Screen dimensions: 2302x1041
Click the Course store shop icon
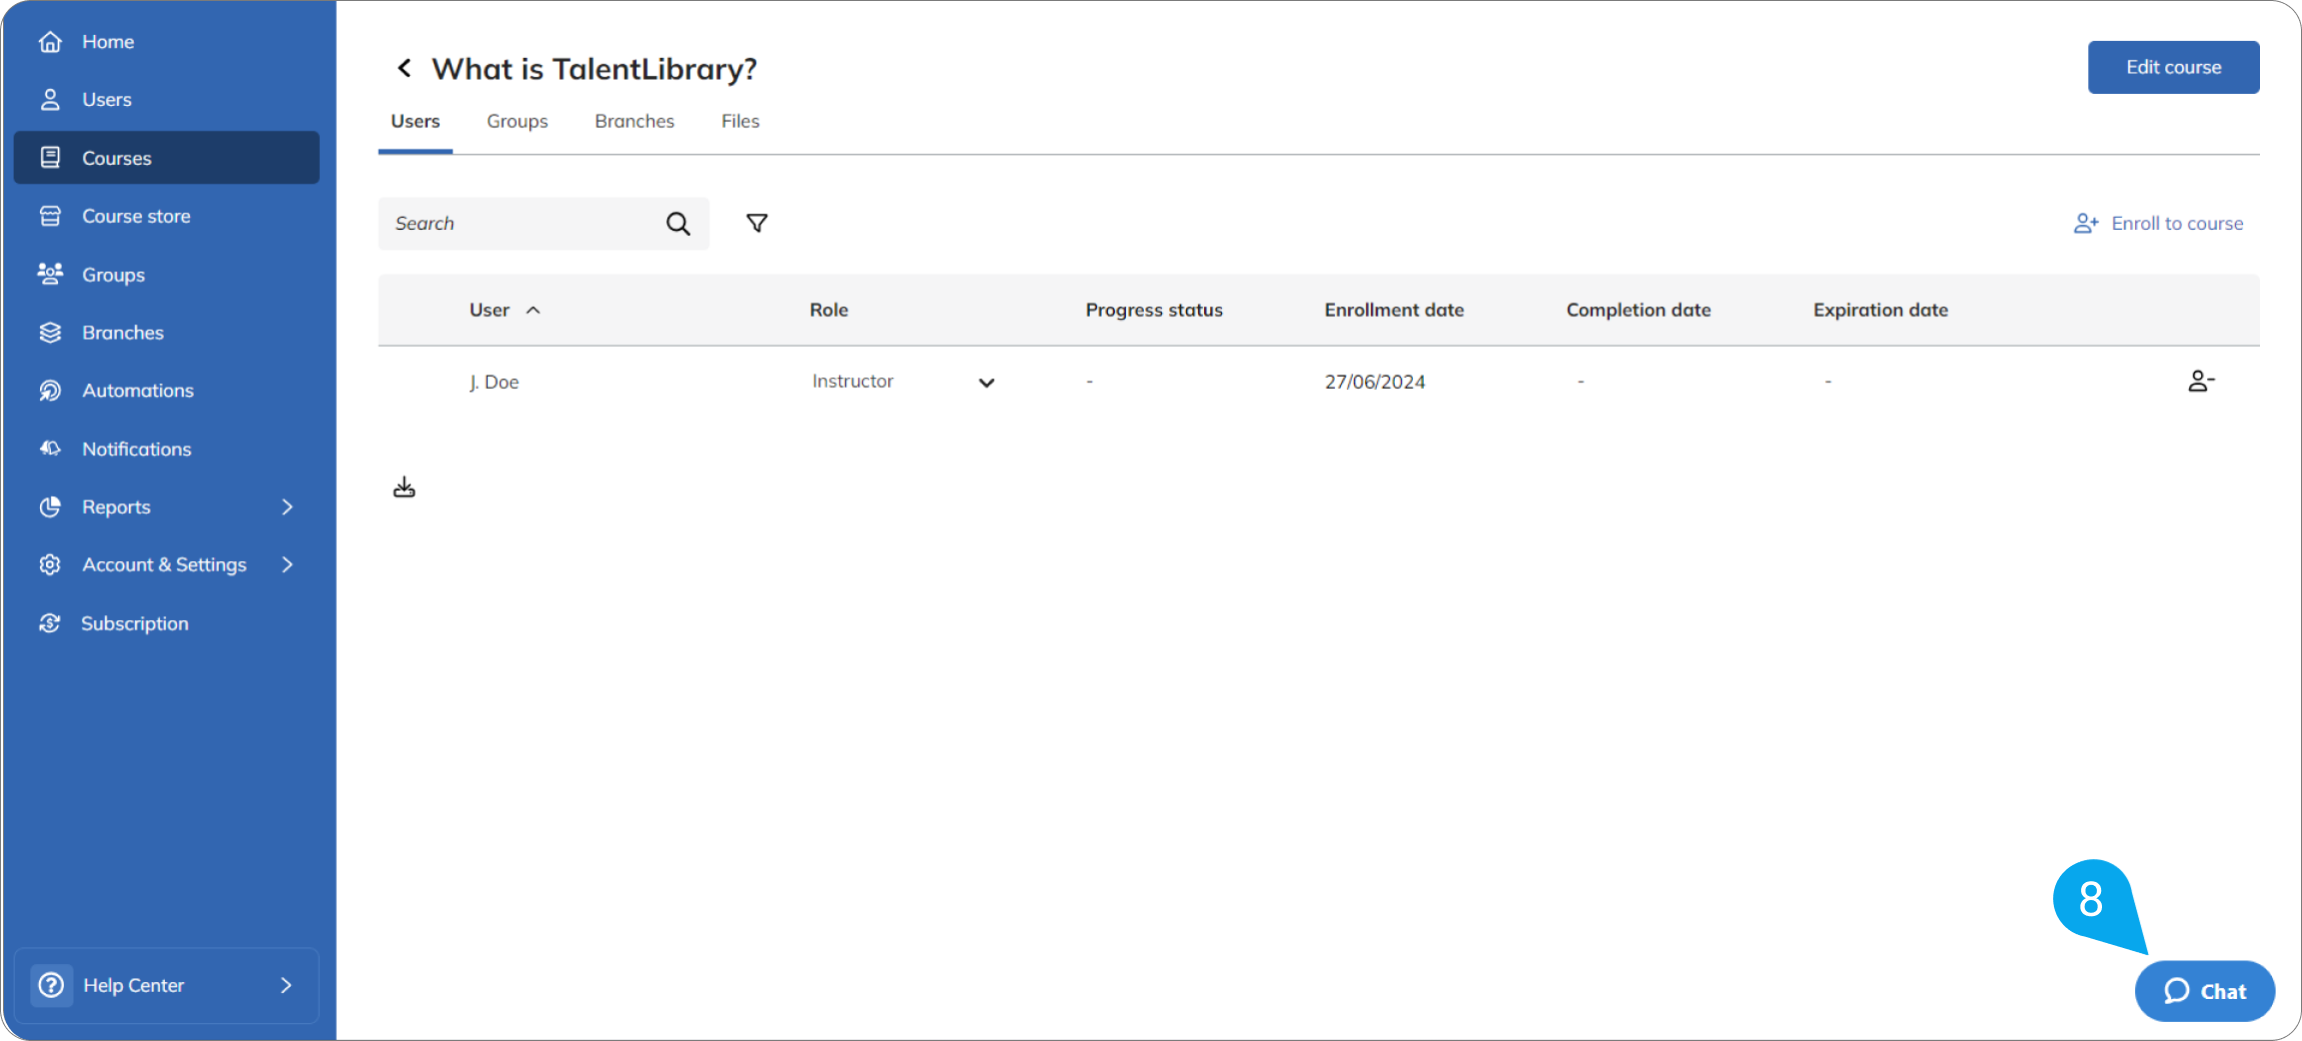click(50, 216)
